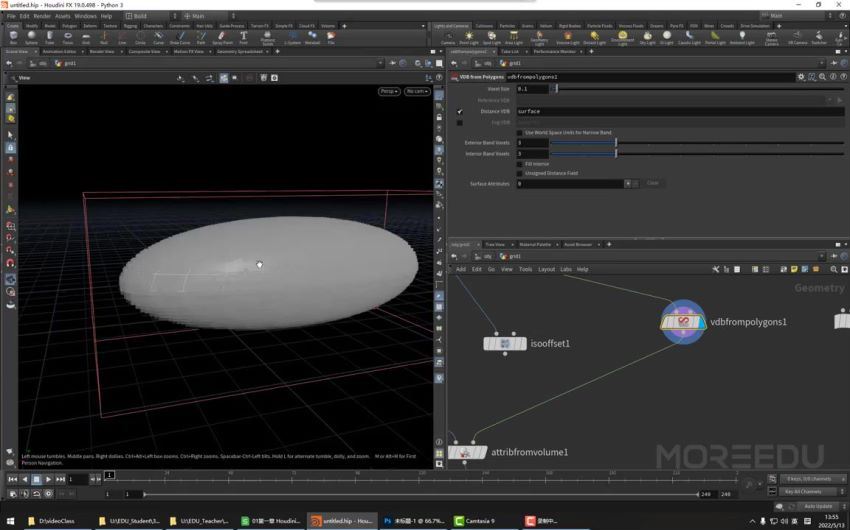
Task: Open the Persp viewport dropdown
Action: pos(389,91)
